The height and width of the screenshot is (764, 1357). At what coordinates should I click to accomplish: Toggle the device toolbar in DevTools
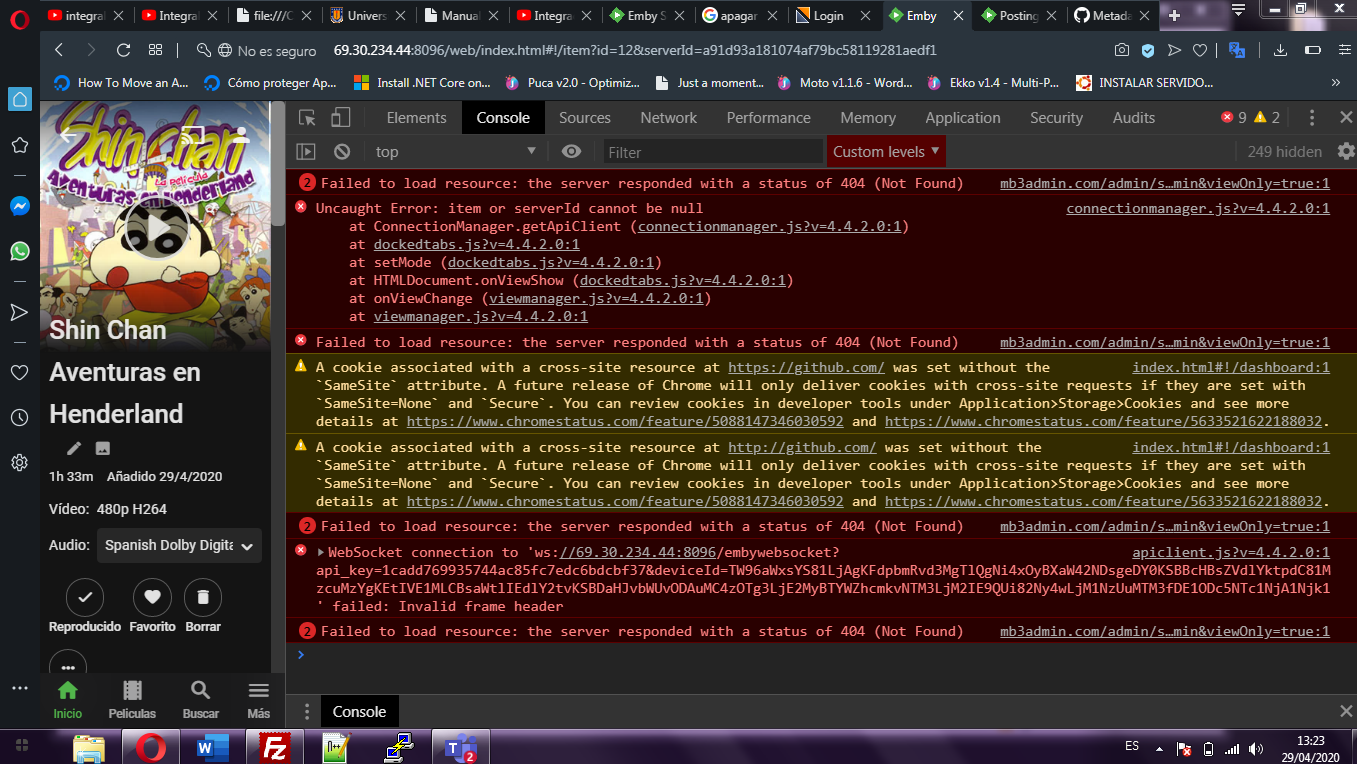(340, 117)
